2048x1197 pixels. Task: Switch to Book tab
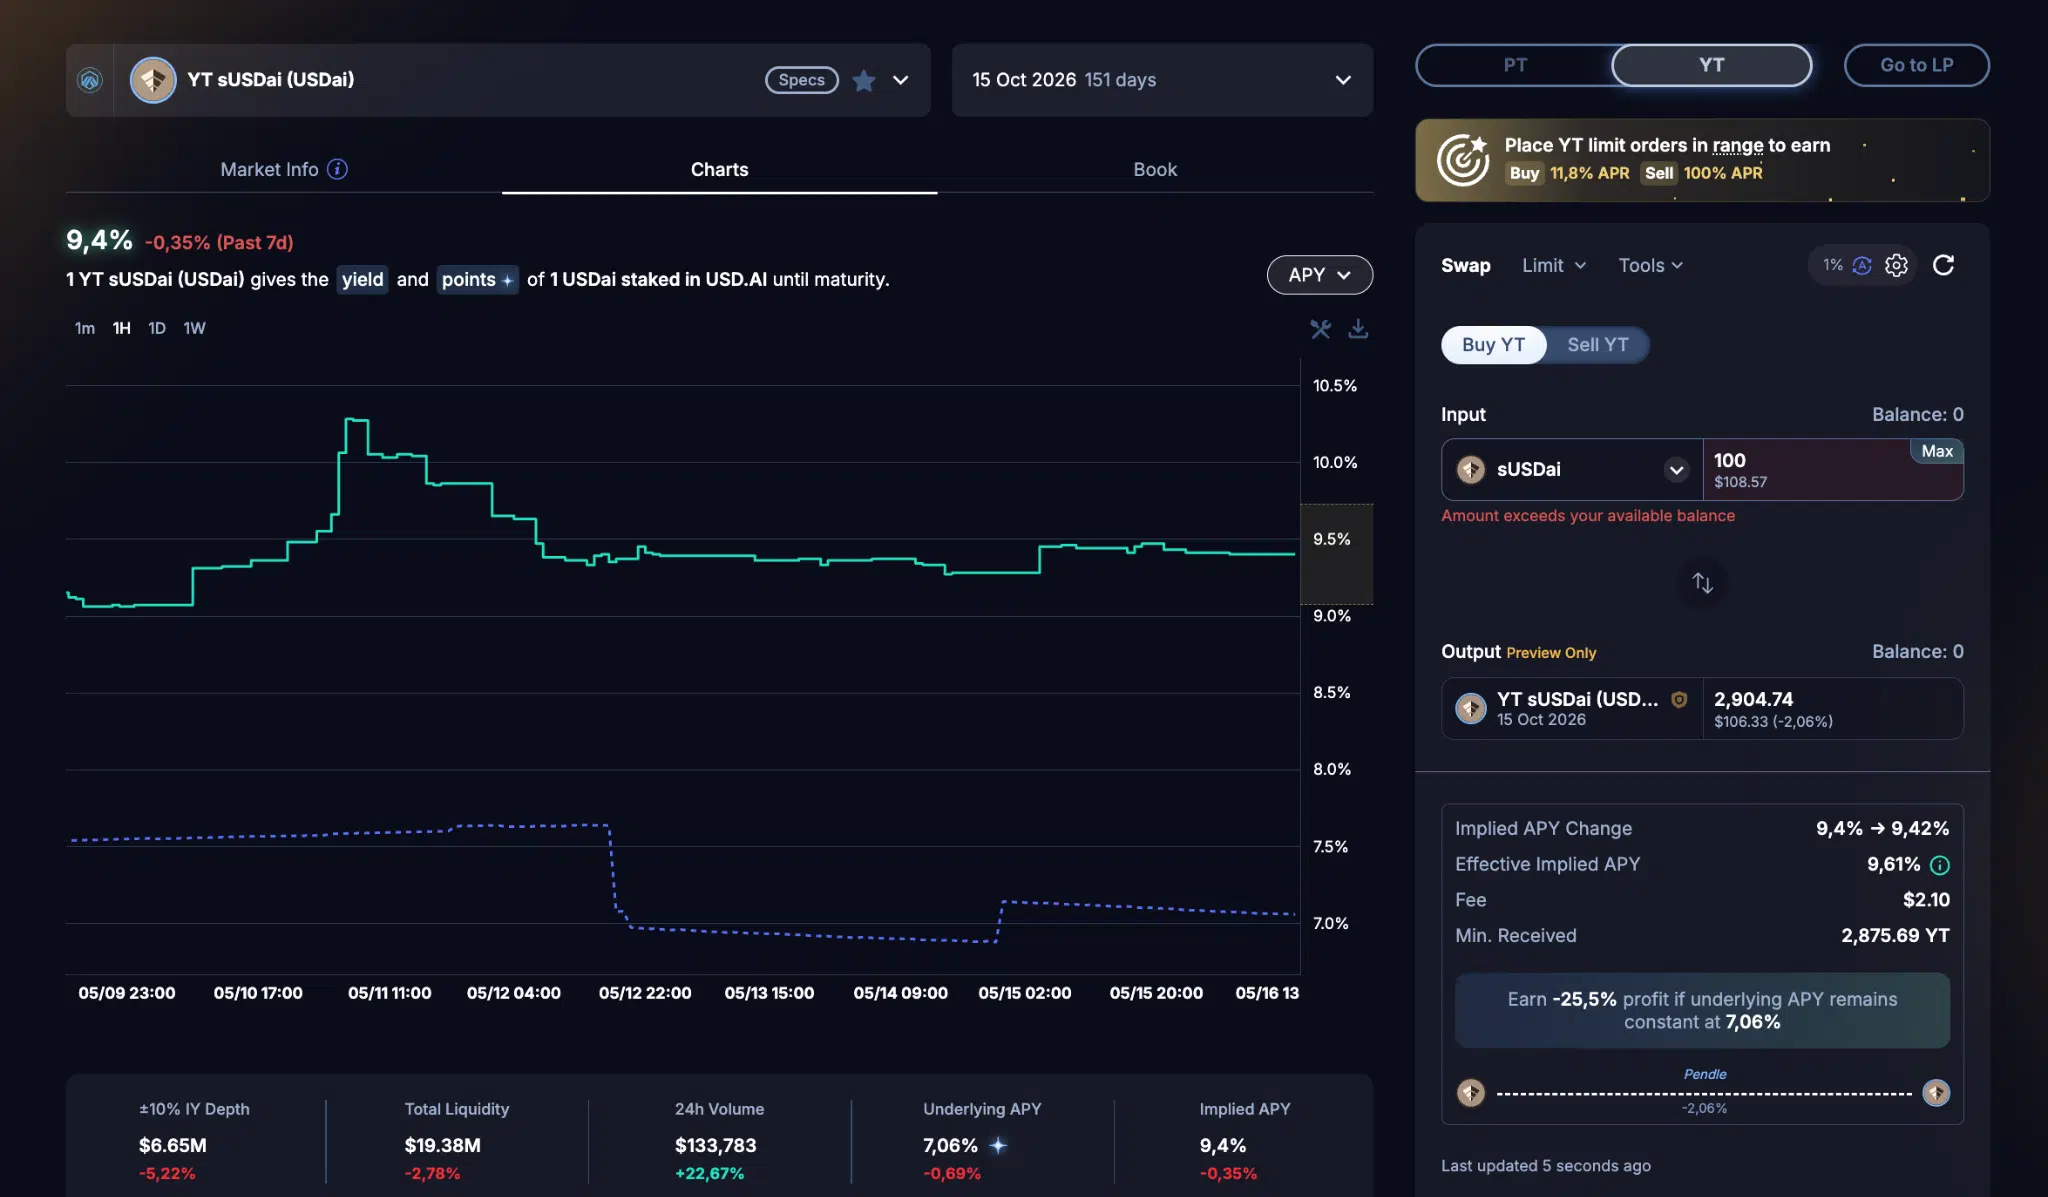[x=1155, y=169]
